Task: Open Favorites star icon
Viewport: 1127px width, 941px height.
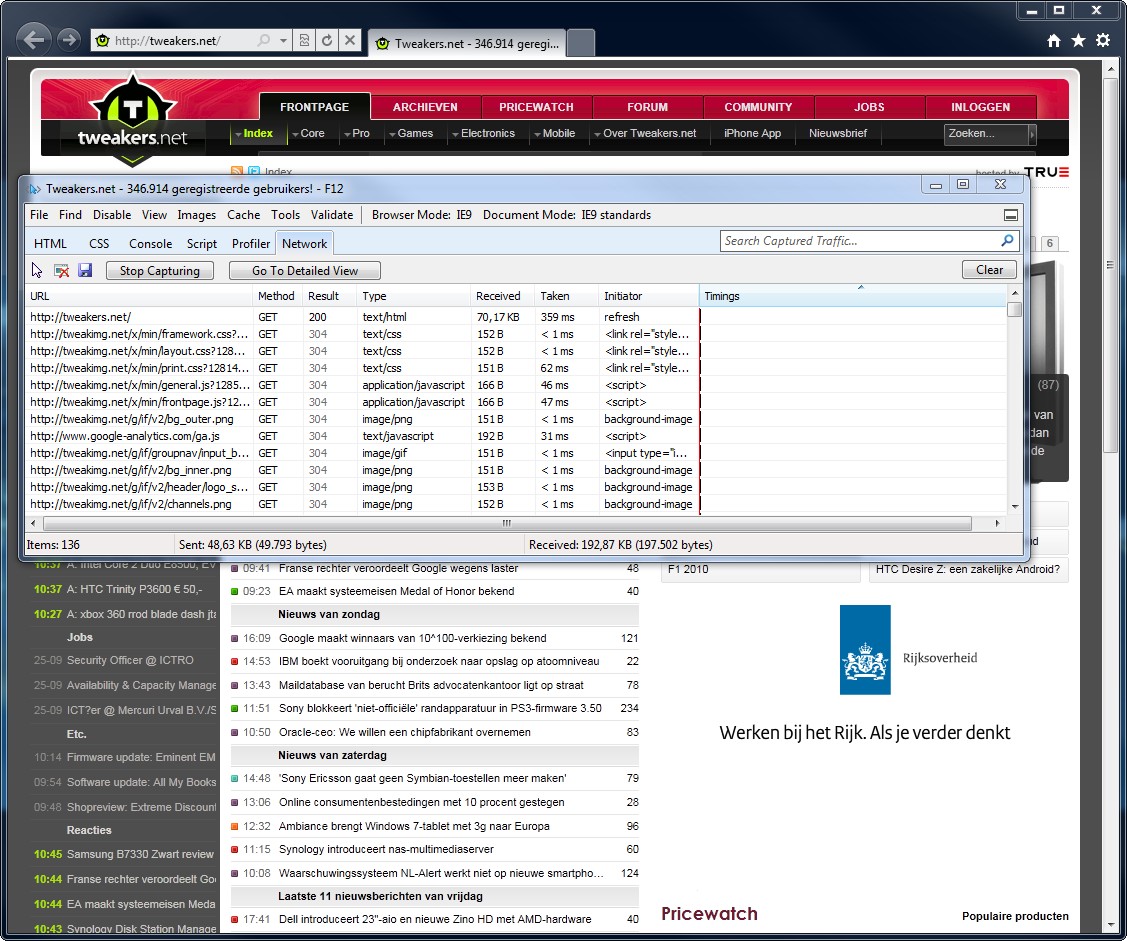Action: (x=1078, y=40)
